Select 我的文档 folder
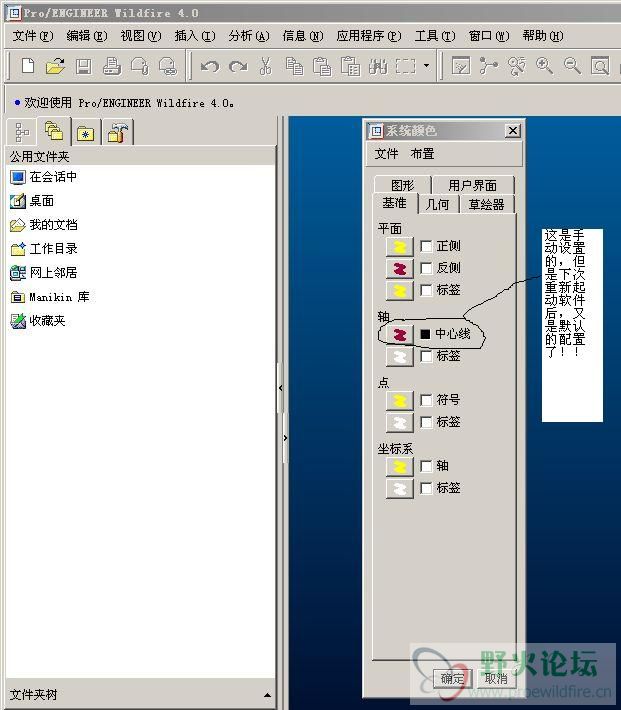The height and width of the screenshot is (710, 621). point(43,225)
